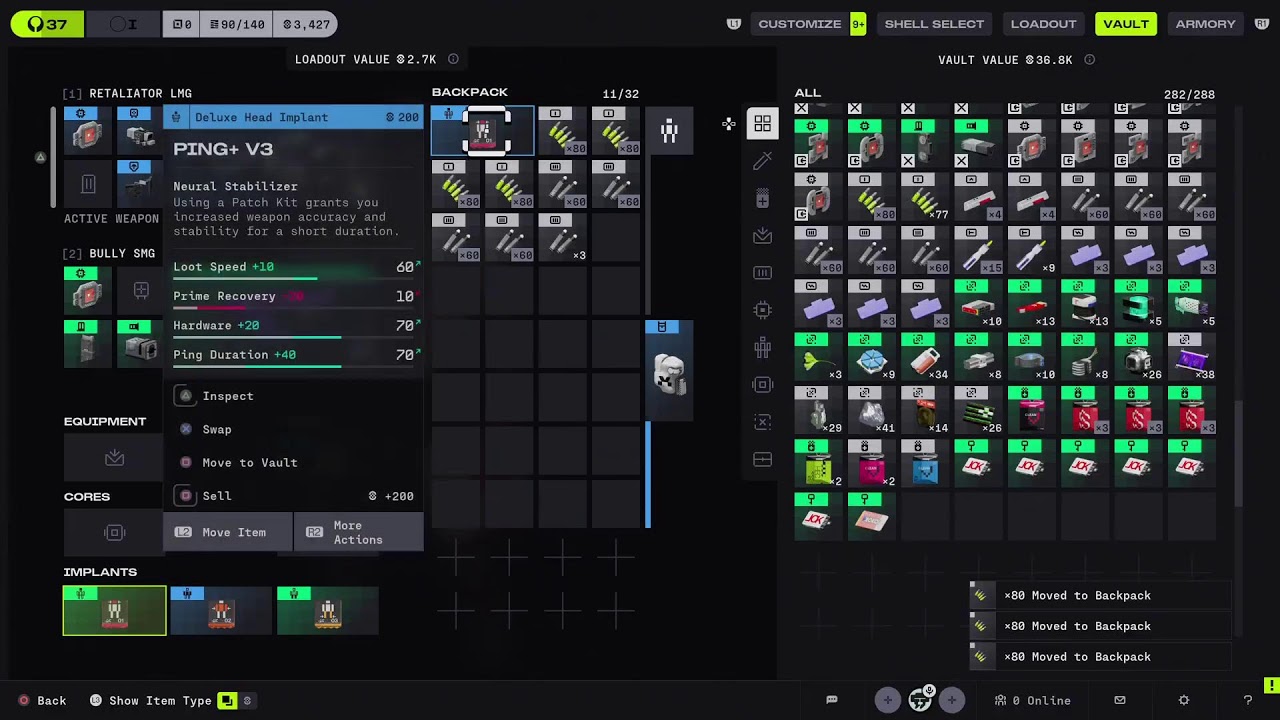Select the purple vault item showing ×38

tap(1190, 358)
